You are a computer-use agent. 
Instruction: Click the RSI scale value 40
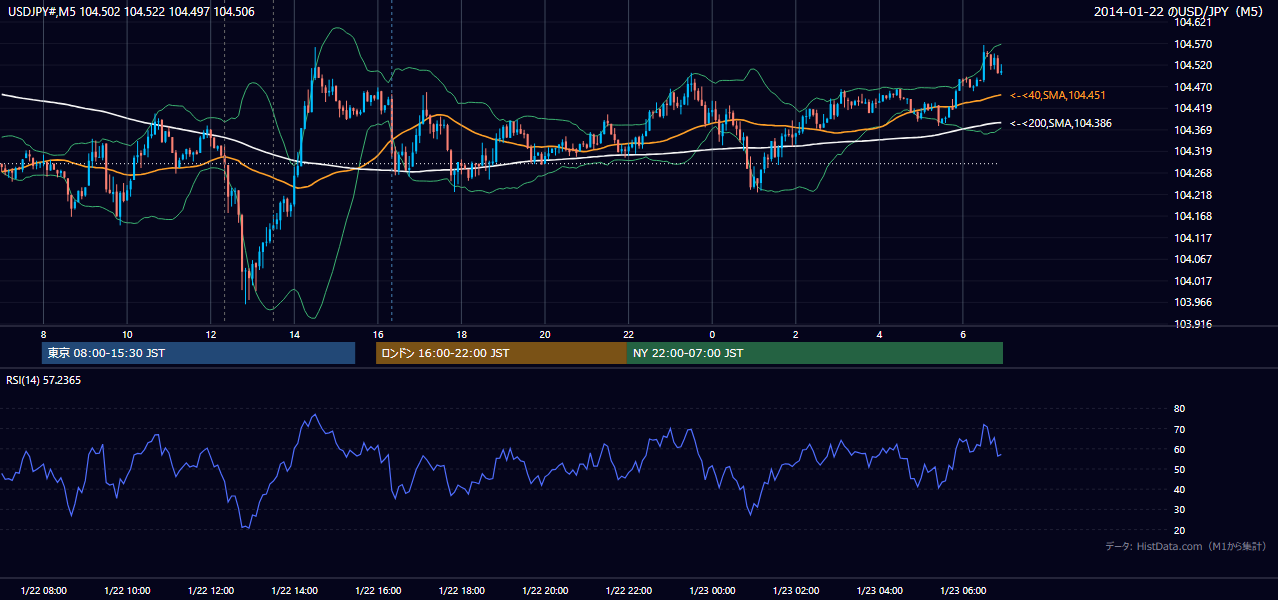1179,490
